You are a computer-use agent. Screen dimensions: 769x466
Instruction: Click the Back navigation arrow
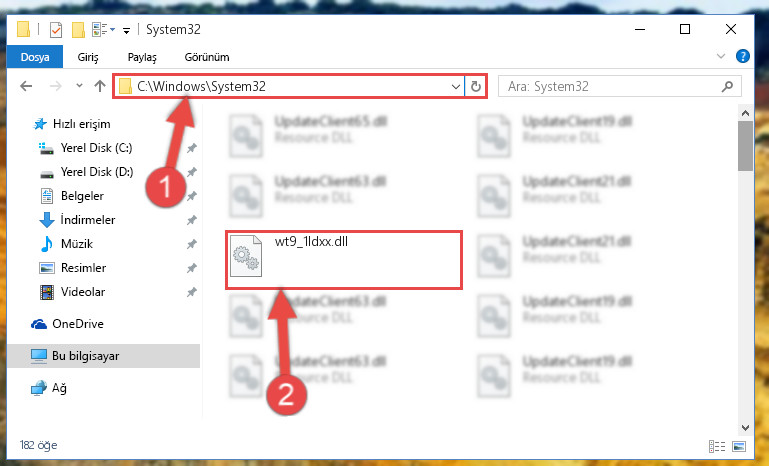[x=26, y=86]
